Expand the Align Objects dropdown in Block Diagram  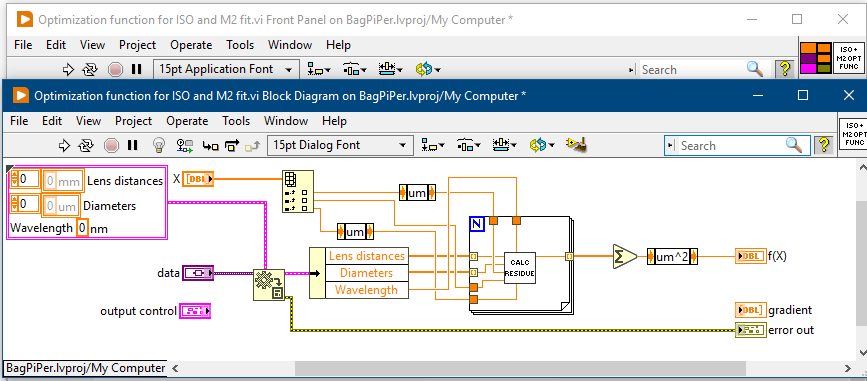tap(431, 145)
